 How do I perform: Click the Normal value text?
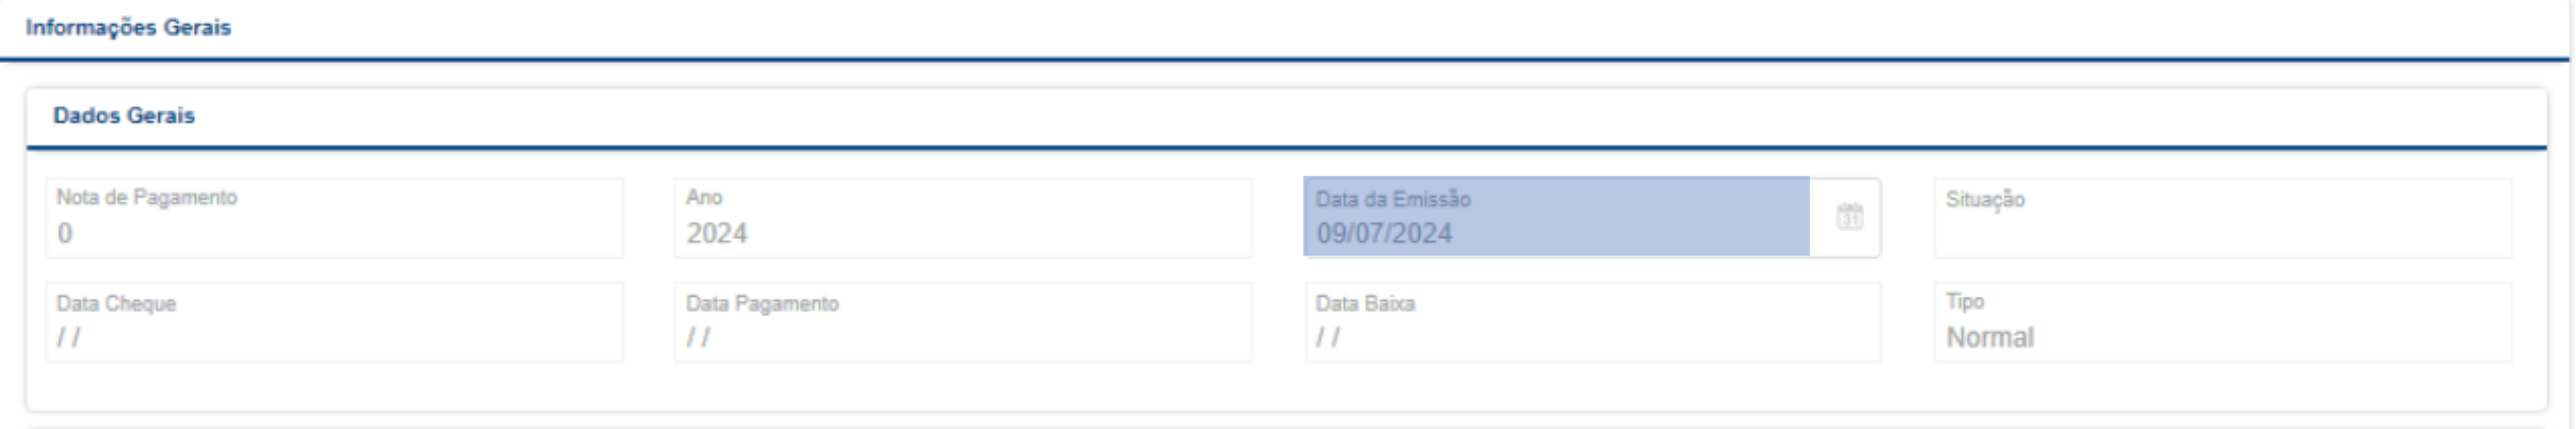(1989, 338)
